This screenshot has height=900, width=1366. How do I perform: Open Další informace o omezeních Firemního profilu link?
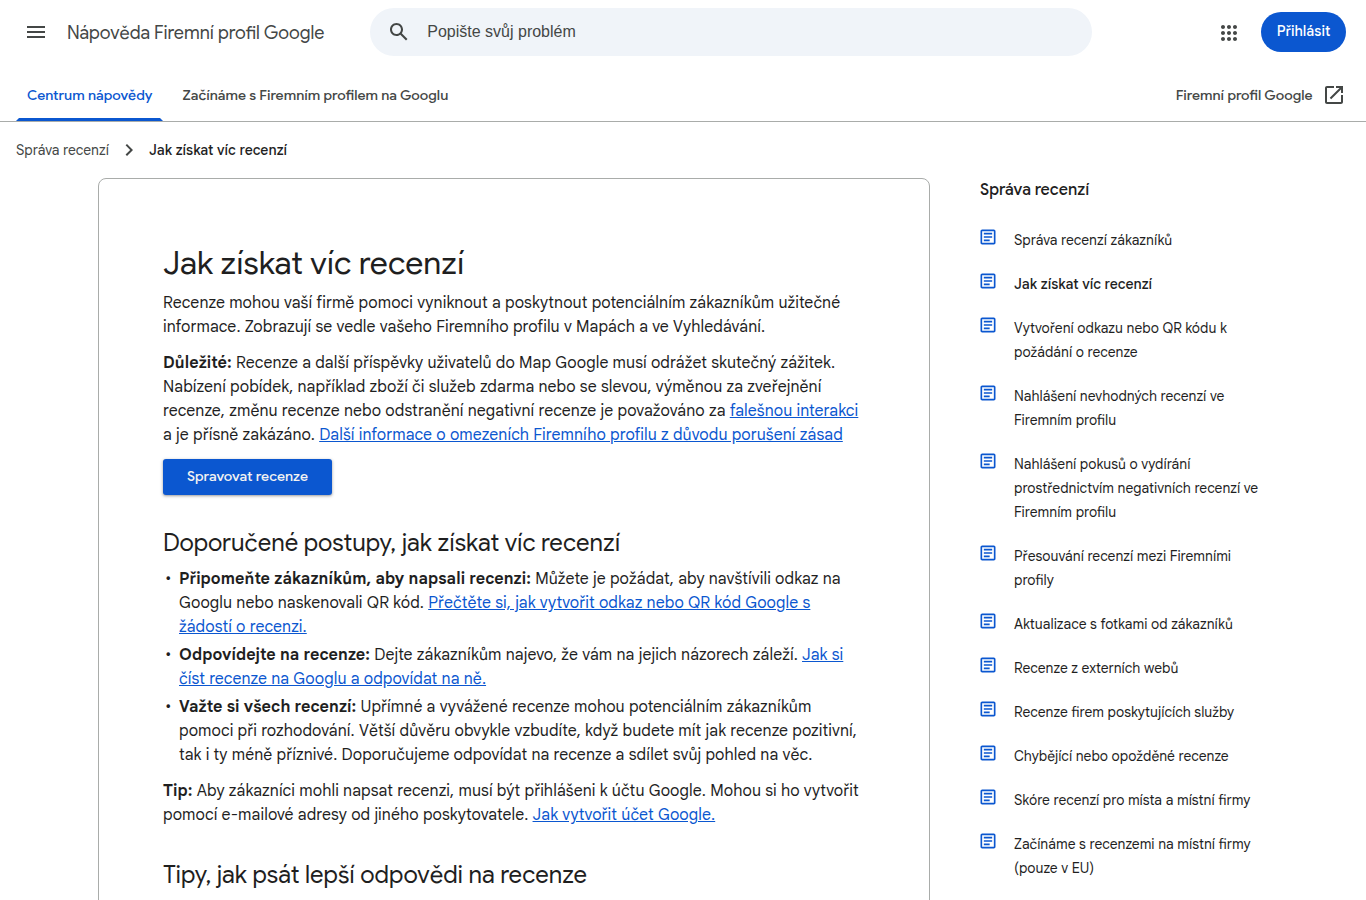click(581, 434)
